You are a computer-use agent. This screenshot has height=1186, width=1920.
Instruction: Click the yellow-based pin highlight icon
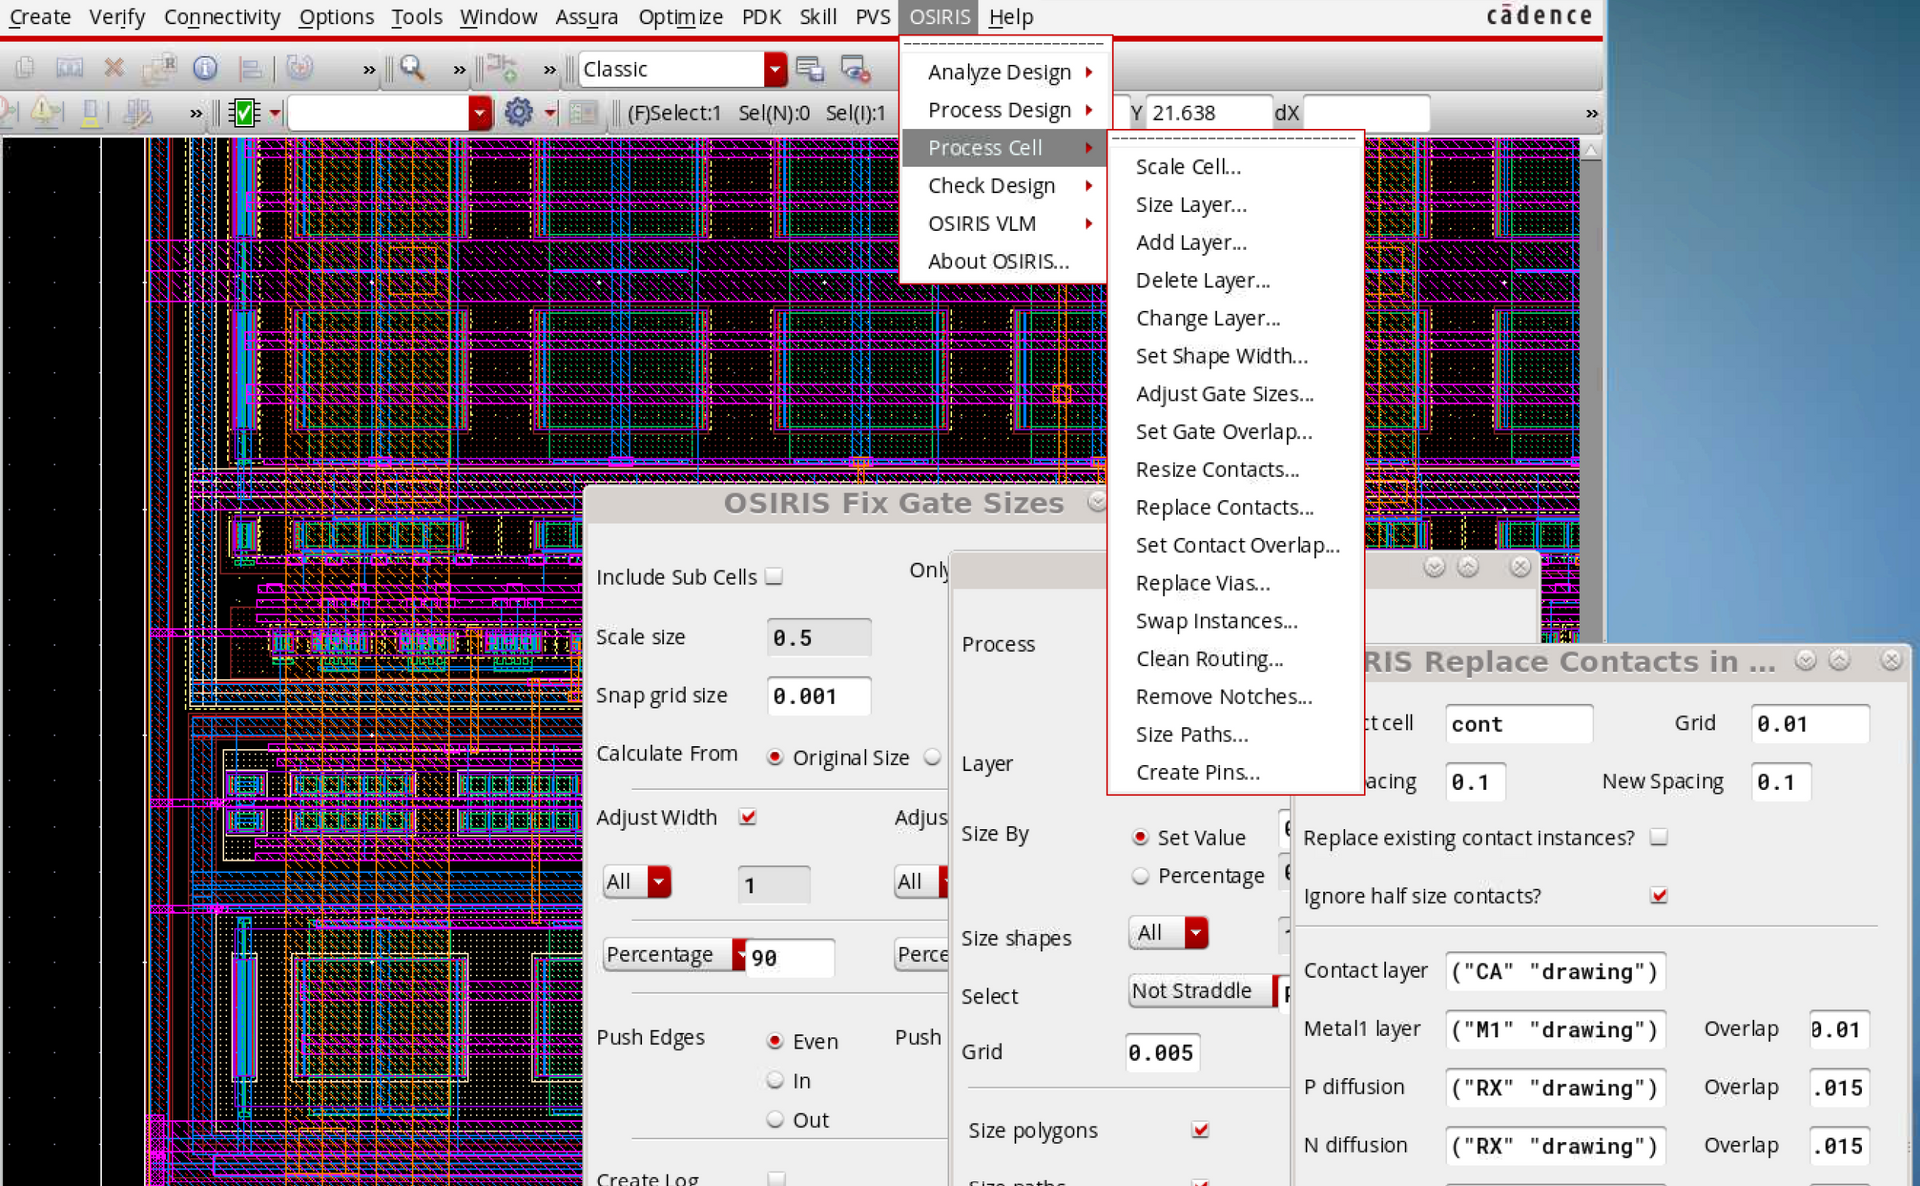point(91,113)
